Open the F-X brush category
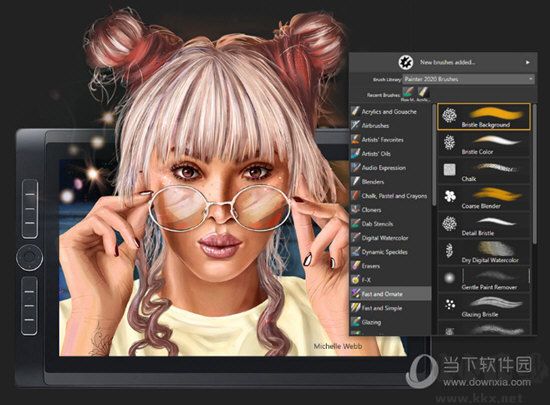Viewport: 550px width, 405px height. [390, 280]
